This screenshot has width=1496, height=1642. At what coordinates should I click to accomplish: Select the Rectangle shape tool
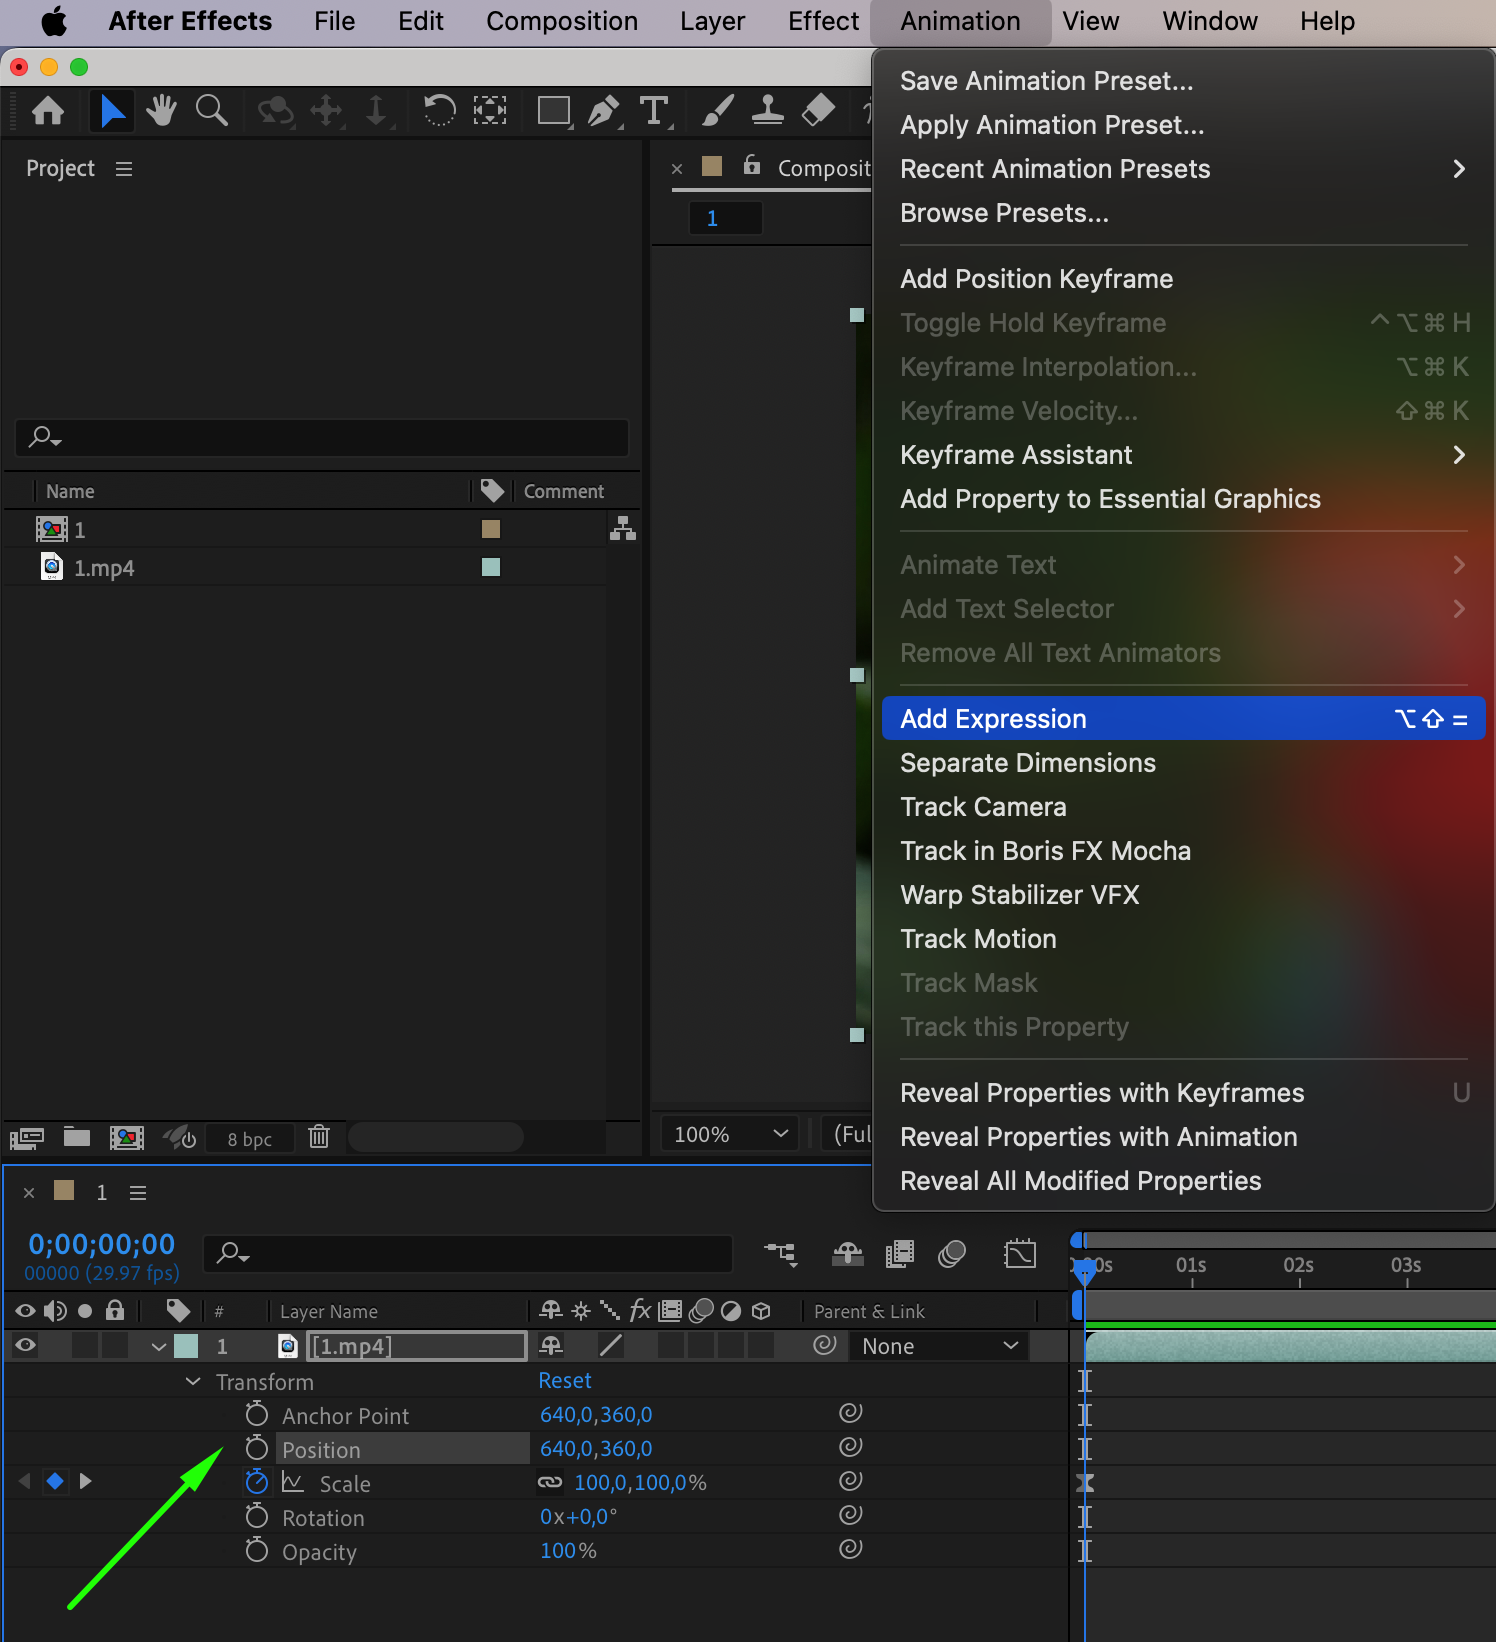click(553, 111)
